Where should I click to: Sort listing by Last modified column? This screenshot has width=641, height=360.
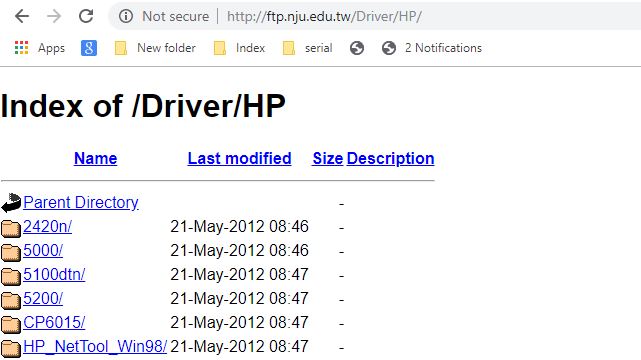(x=239, y=159)
